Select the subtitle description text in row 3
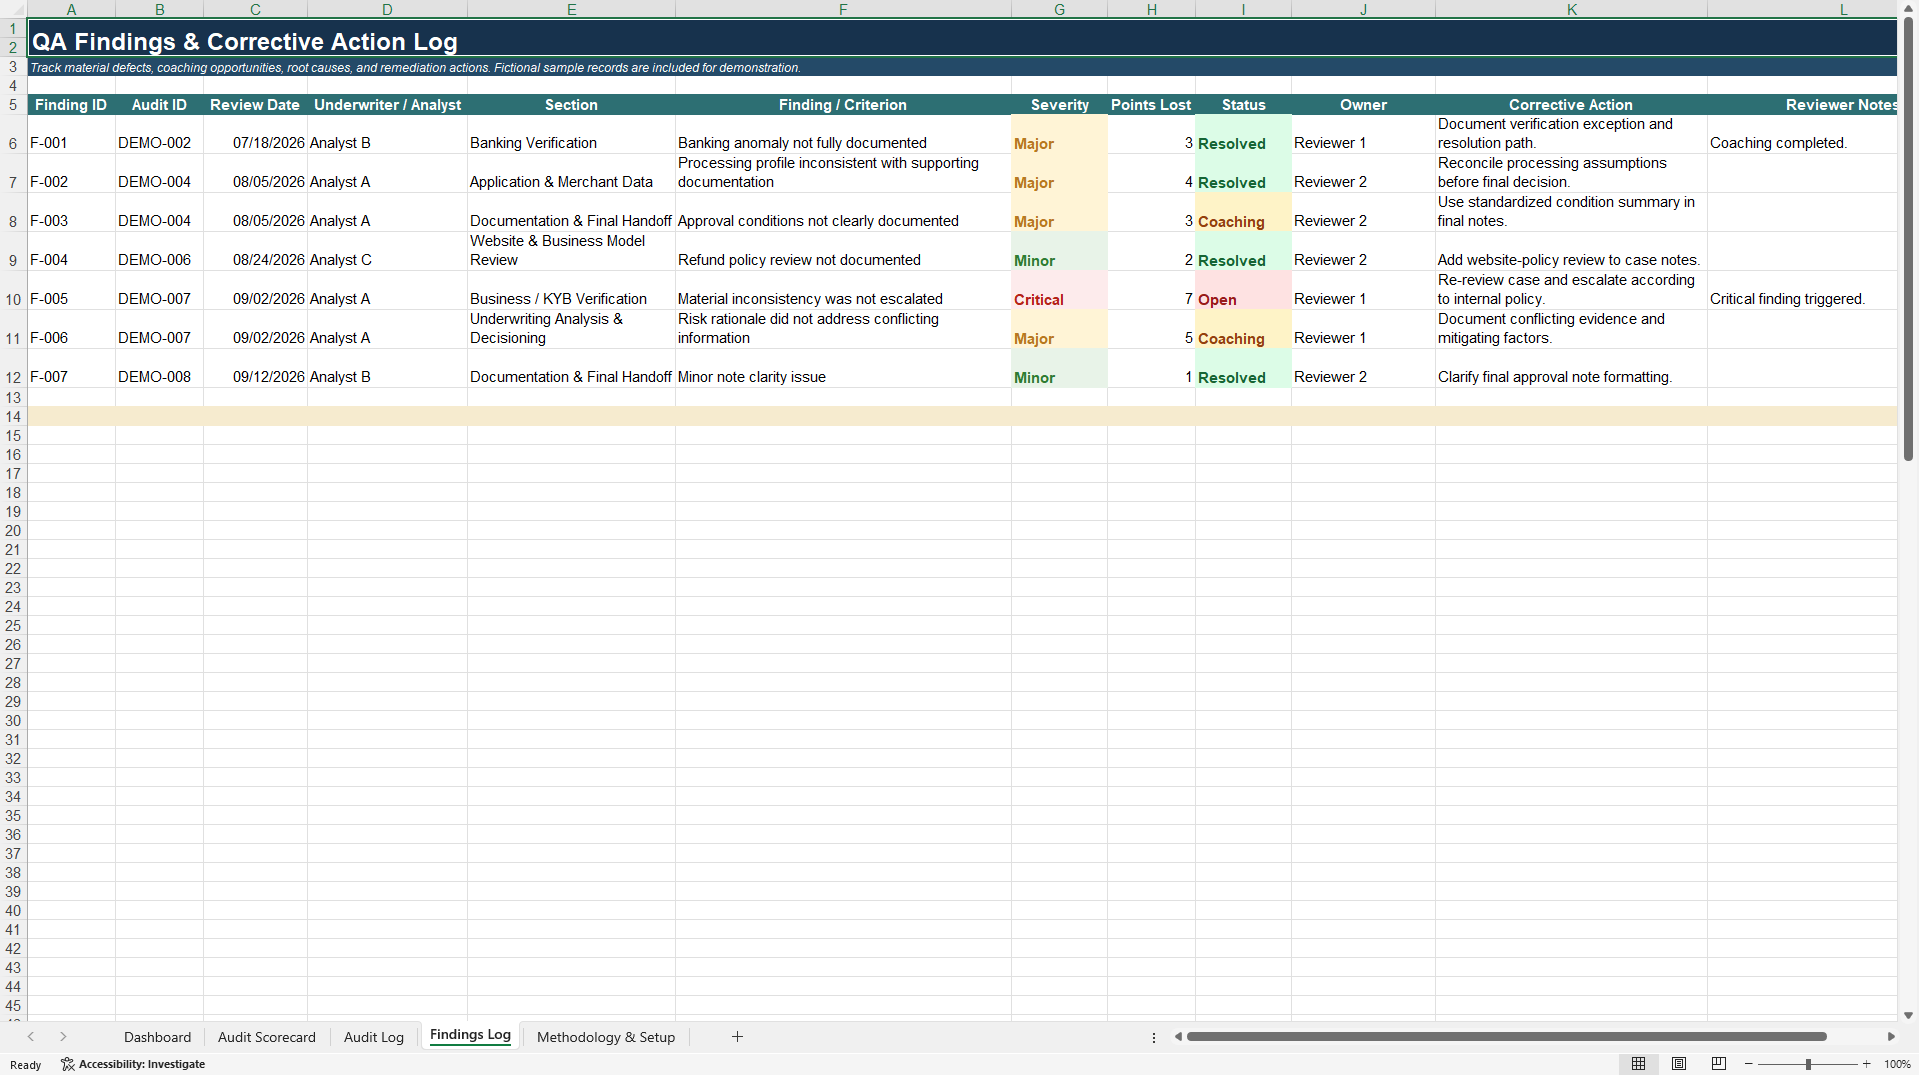The image size is (1919, 1075). tap(415, 68)
